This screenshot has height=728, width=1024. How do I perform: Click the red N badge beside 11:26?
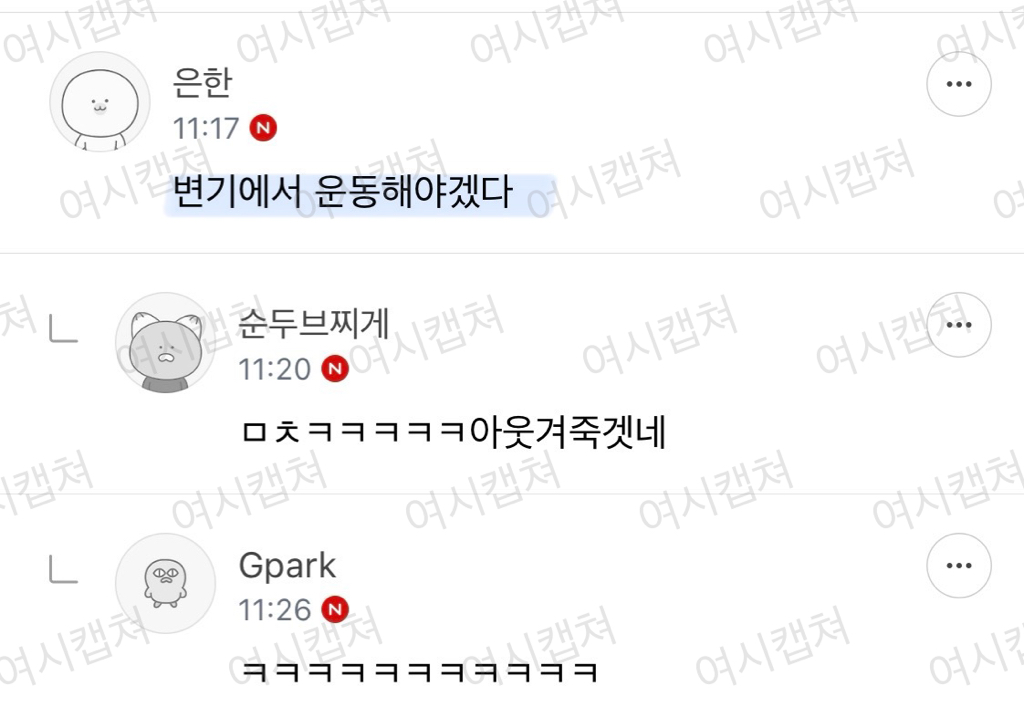335,610
